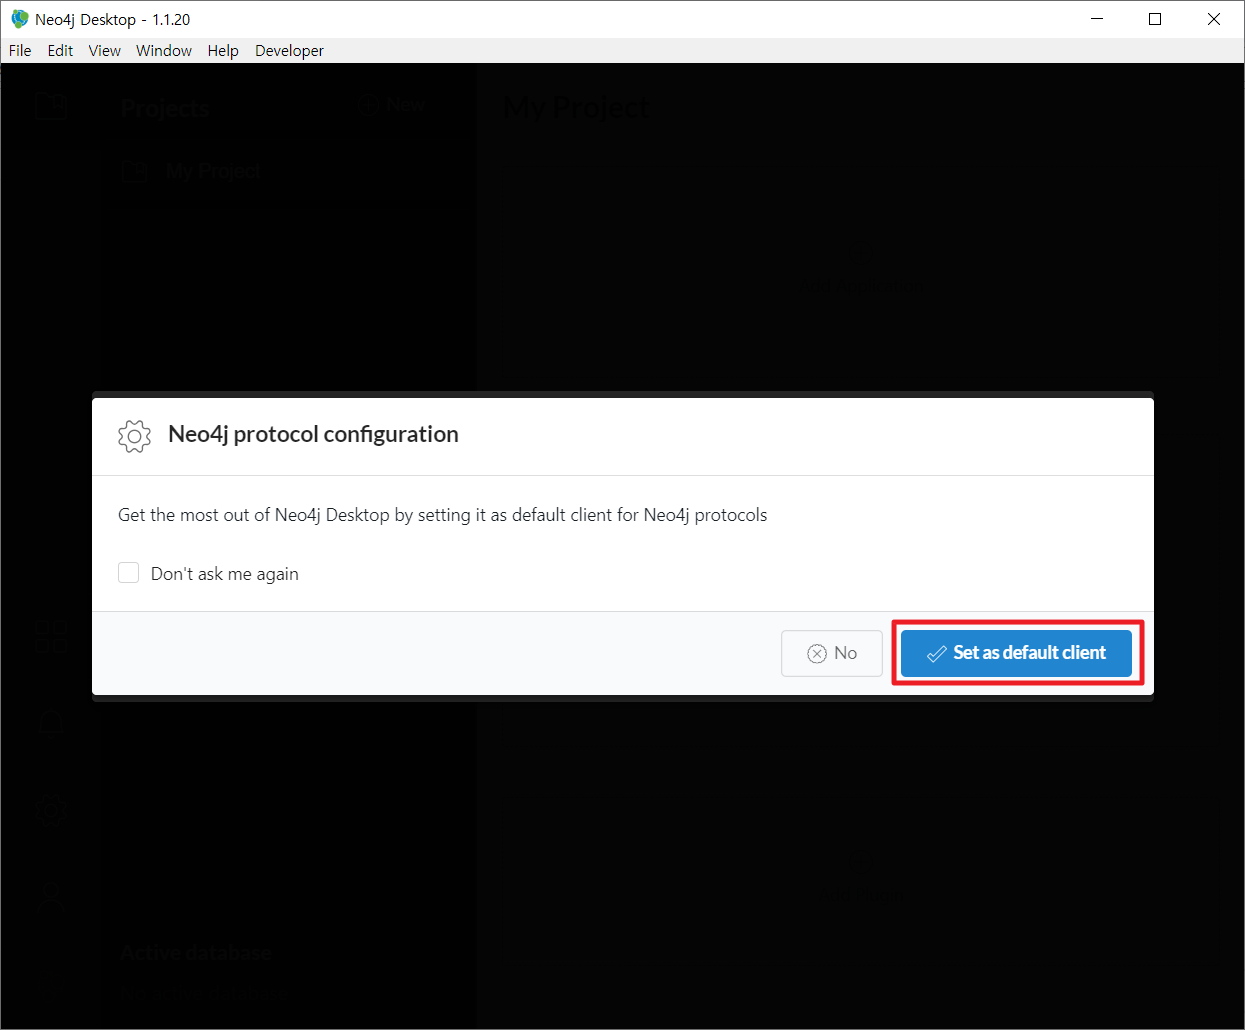Image resolution: width=1245 pixels, height=1030 pixels.
Task: Open the Developer menu
Action: point(289,51)
